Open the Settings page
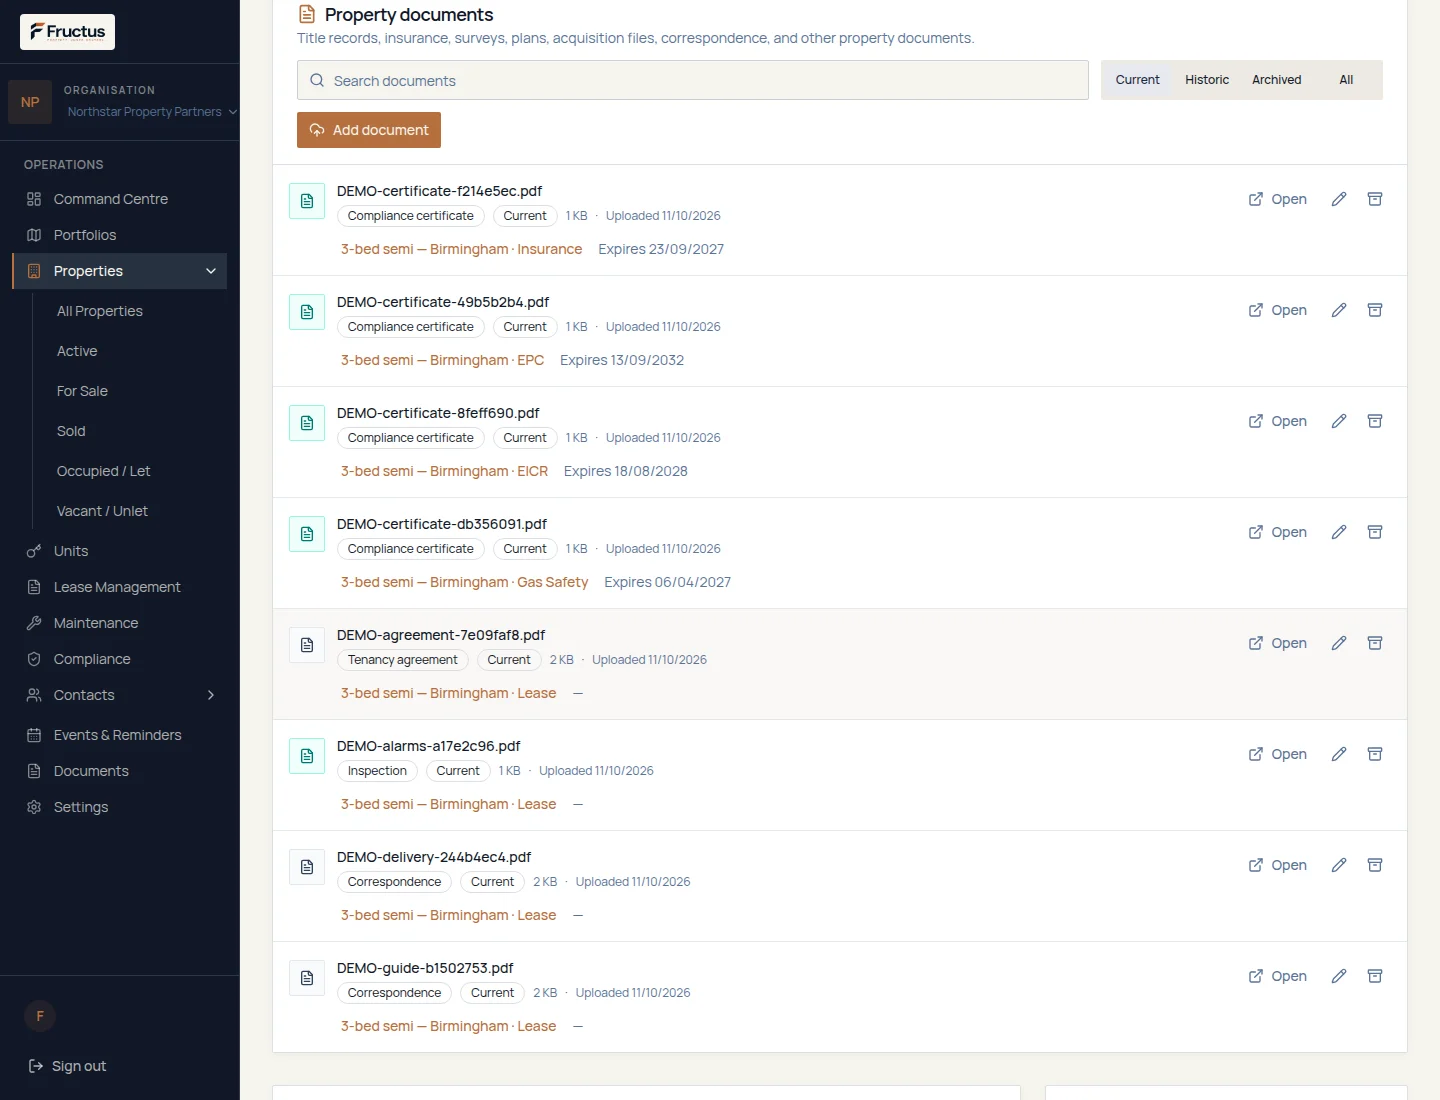The image size is (1440, 1100). [x=120, y=807]
